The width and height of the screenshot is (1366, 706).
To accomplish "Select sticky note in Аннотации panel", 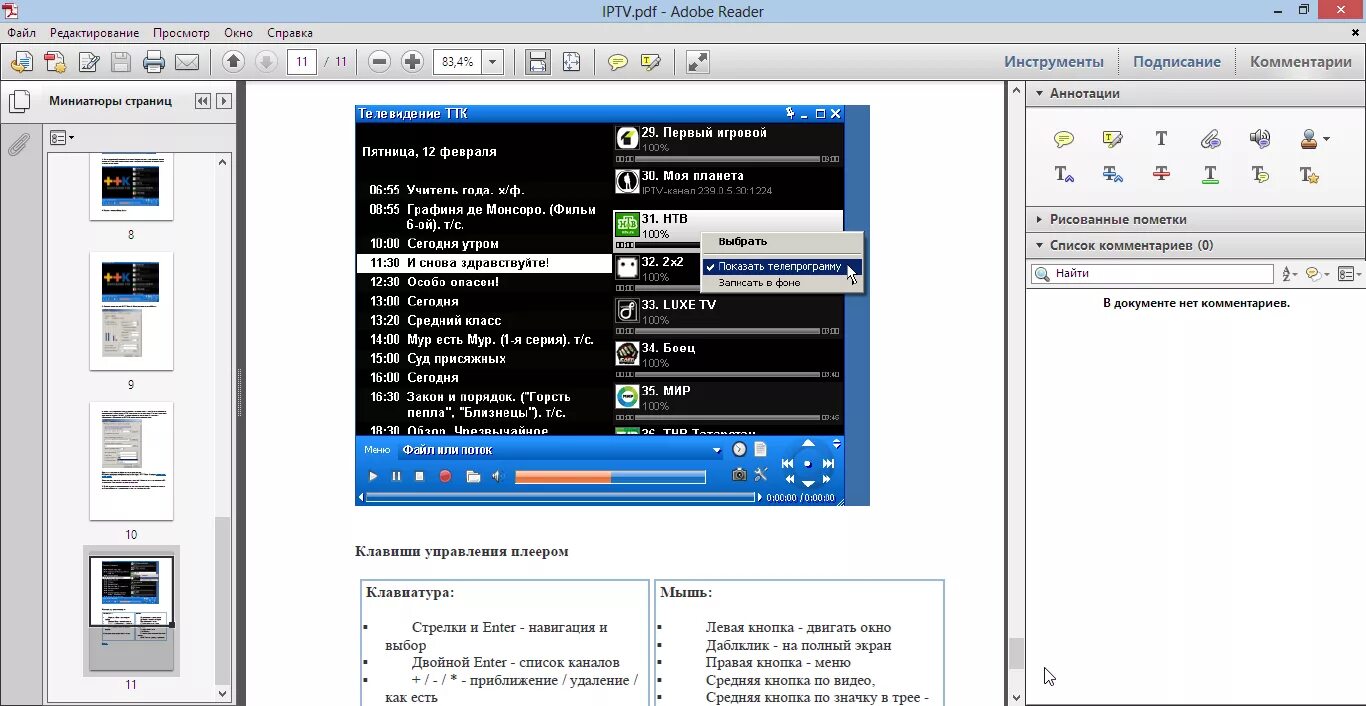I will pyautogui.click(x=1065, y=140).
